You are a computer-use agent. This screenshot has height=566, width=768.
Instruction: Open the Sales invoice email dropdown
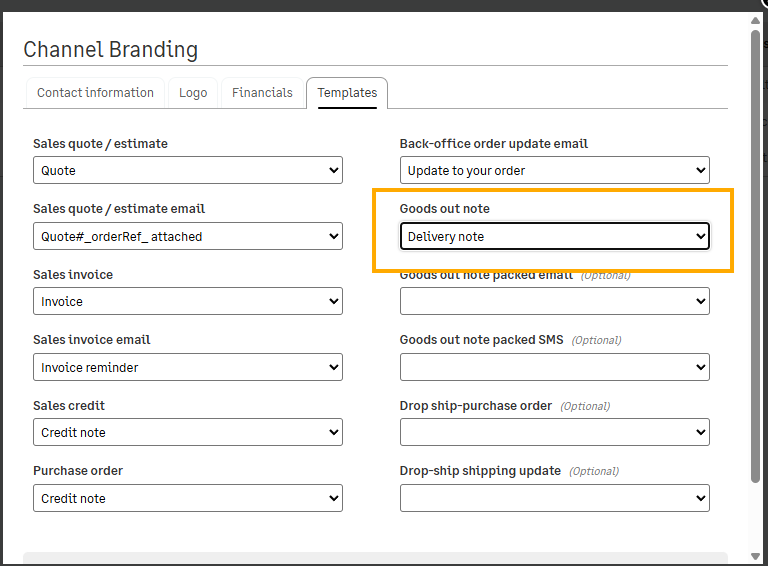point(188,367)
